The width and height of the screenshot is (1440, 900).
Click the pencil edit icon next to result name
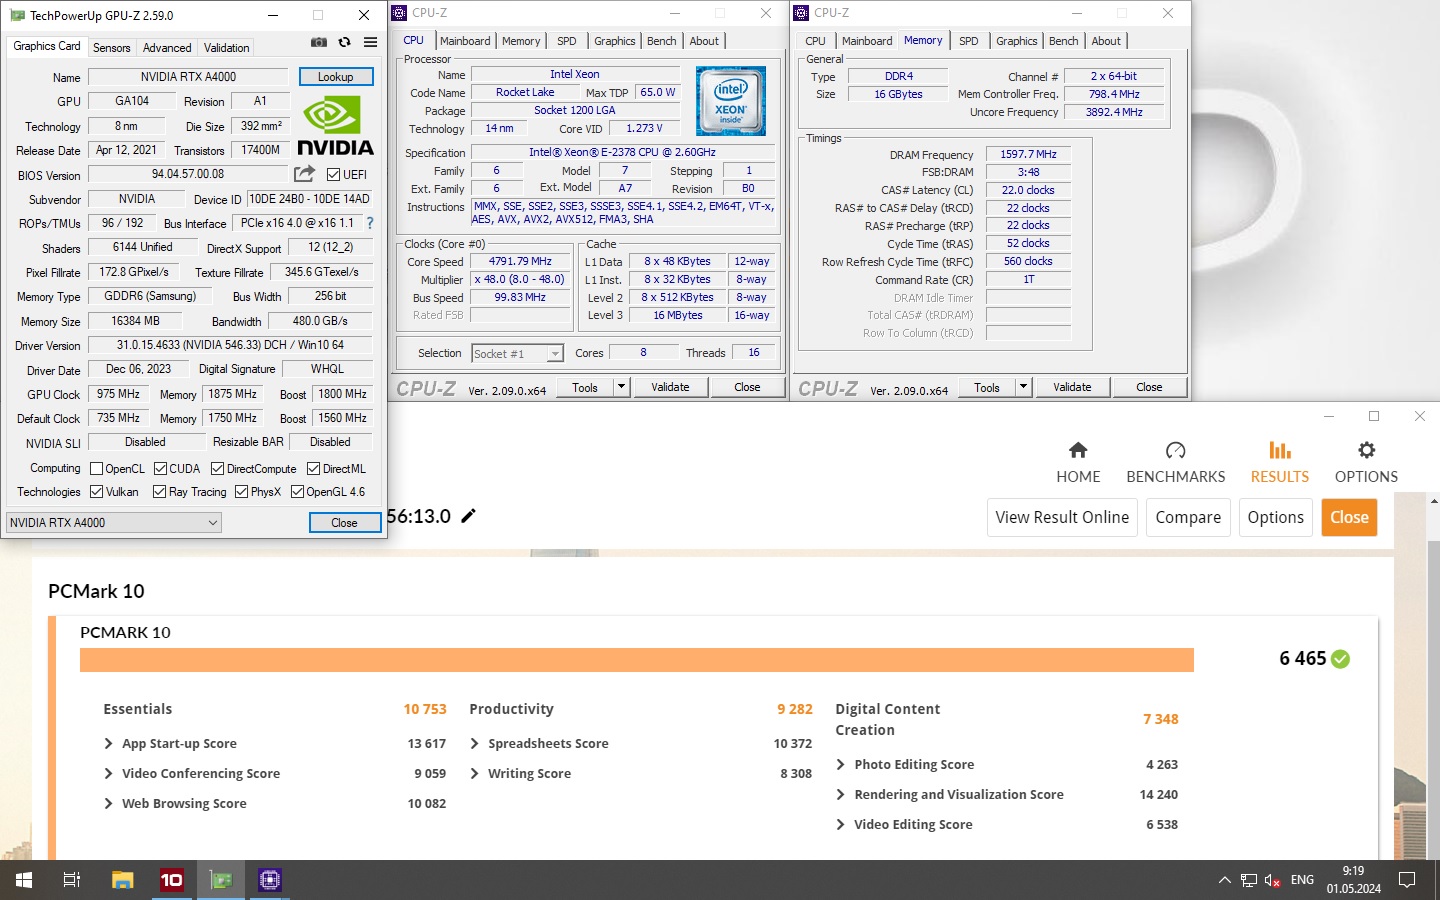coord(468,516)
